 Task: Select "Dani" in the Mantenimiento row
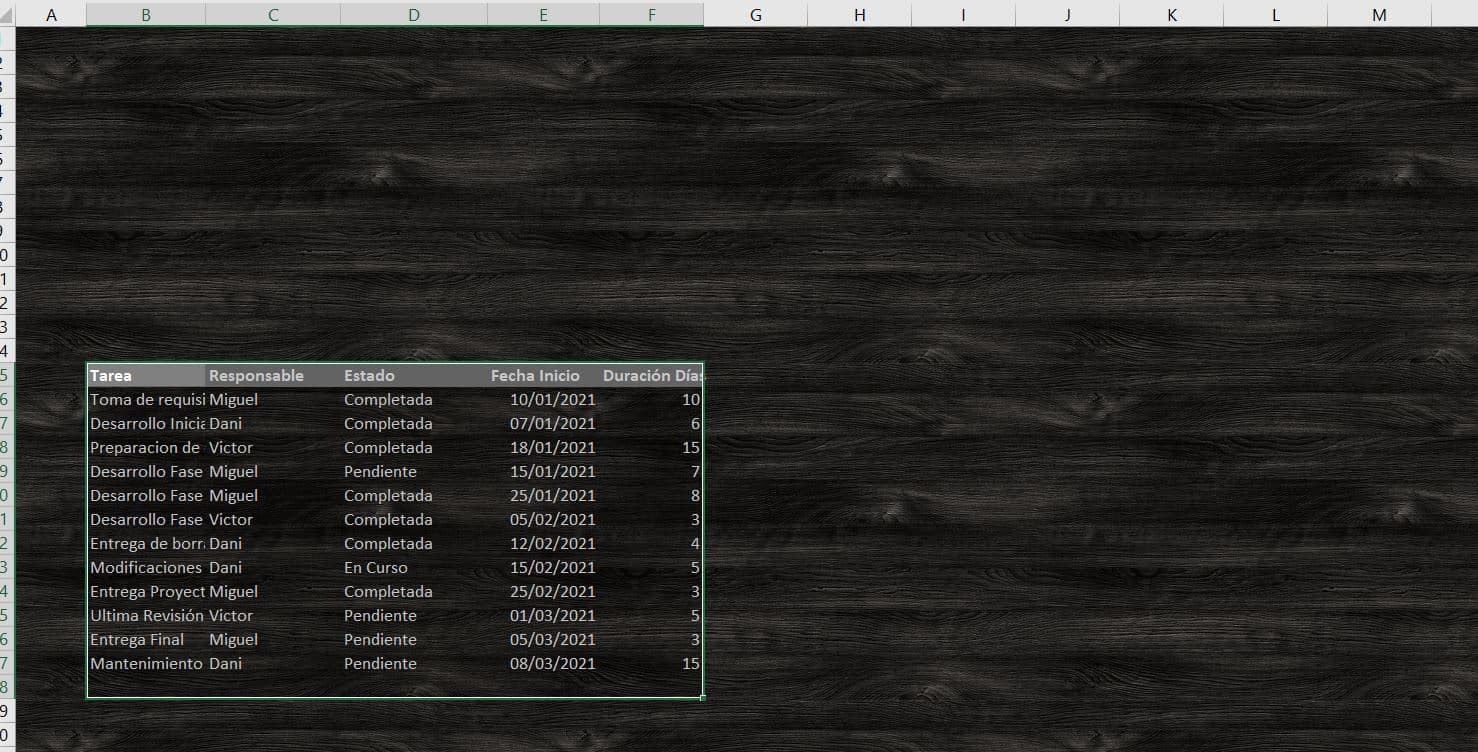273,664
